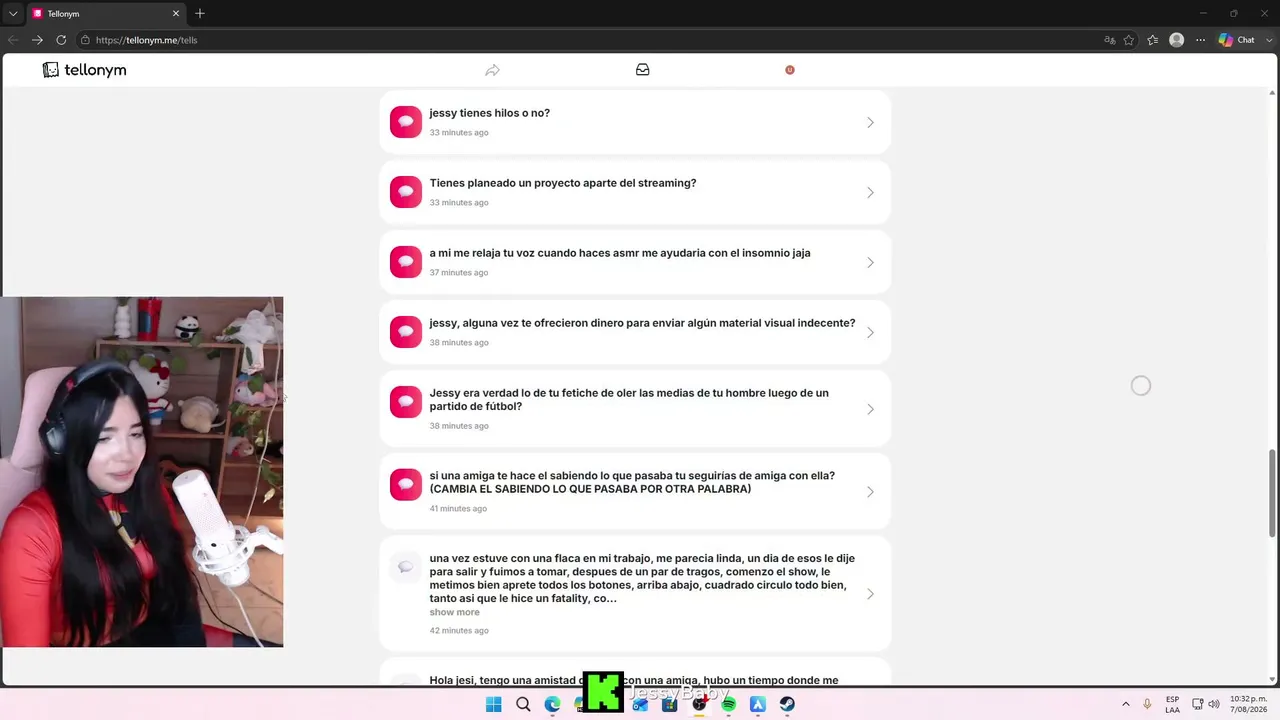Click the '42 minutes ago' timestamp
Screen dimensions: 1280x720
coord(459,631)
